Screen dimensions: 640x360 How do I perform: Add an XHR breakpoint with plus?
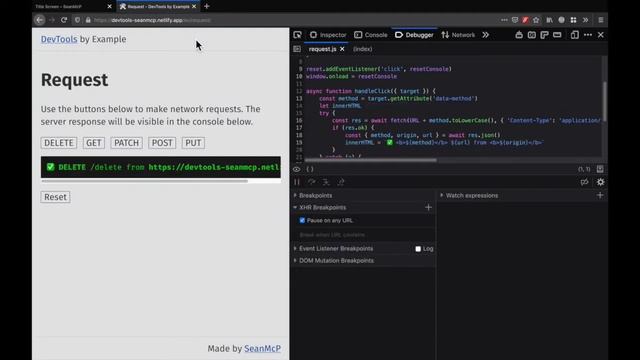click(x=428, y=207)
